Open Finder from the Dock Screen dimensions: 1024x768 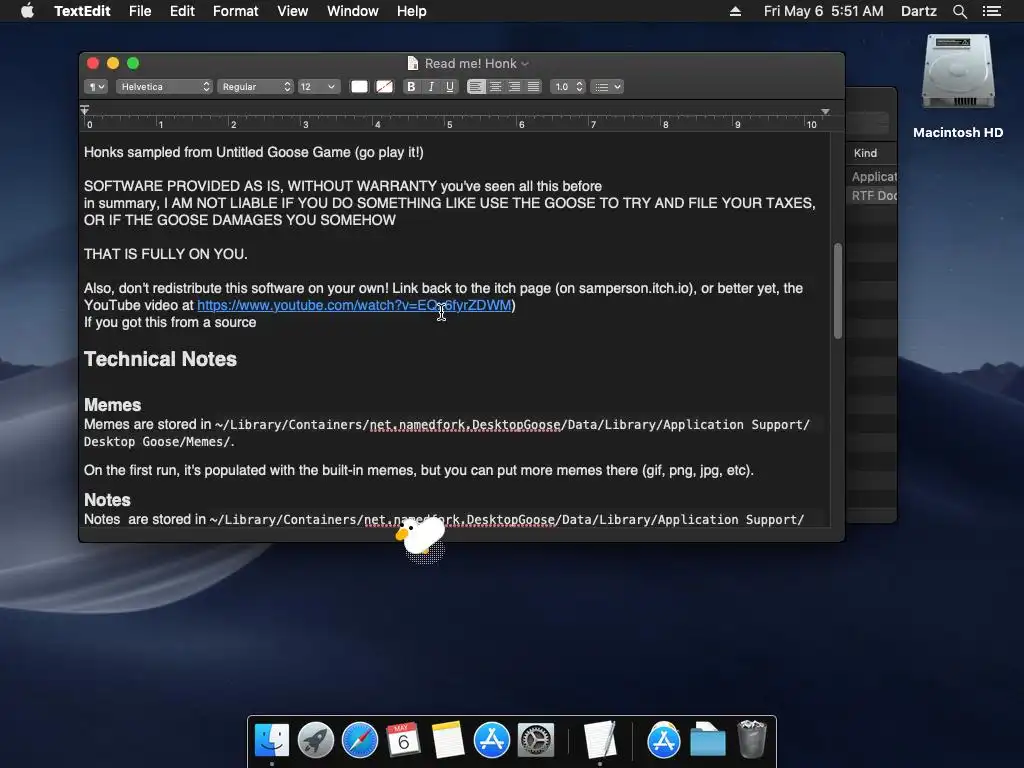click(272, 741)
